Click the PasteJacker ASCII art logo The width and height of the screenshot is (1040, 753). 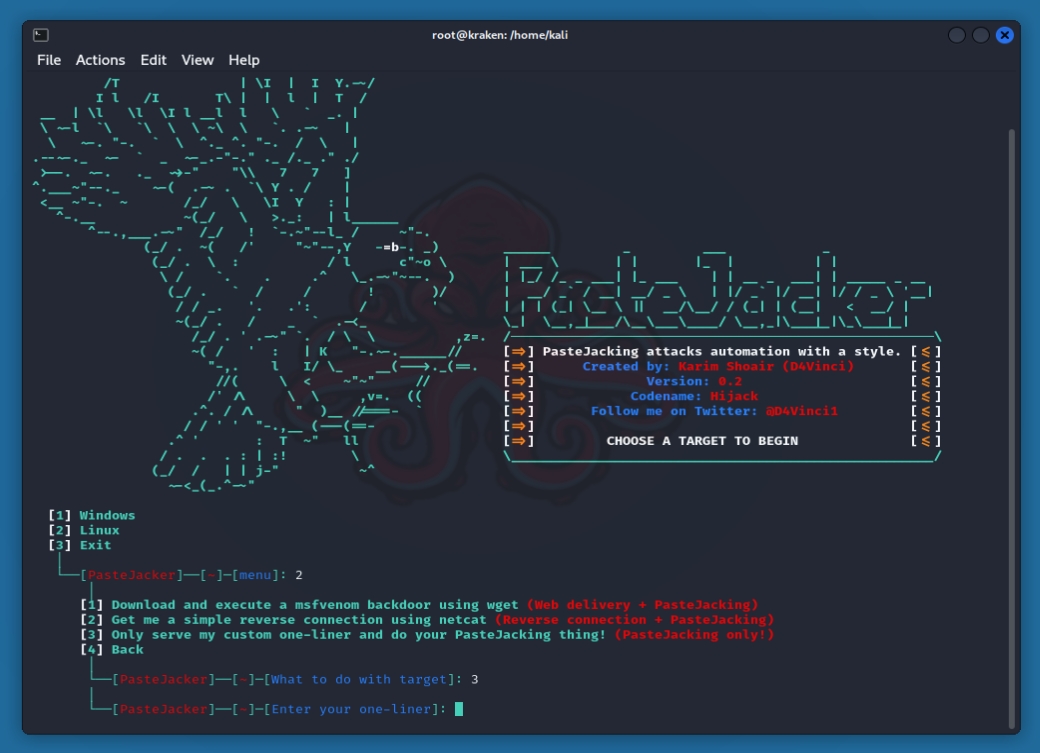click(718, 290)
